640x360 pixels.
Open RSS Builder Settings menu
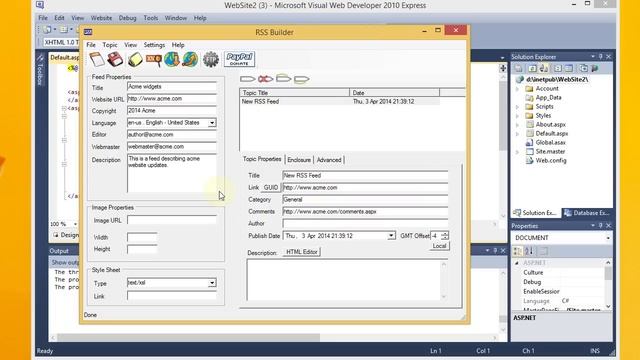coord(154,45)
